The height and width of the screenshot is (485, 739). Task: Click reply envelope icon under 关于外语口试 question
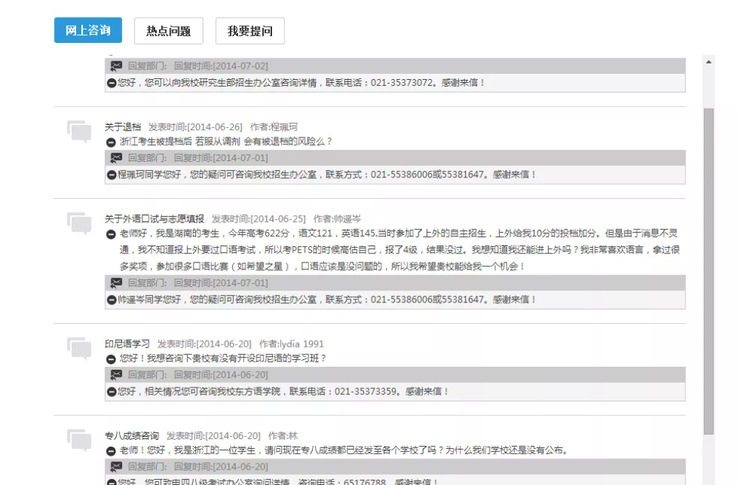[116, 283]
